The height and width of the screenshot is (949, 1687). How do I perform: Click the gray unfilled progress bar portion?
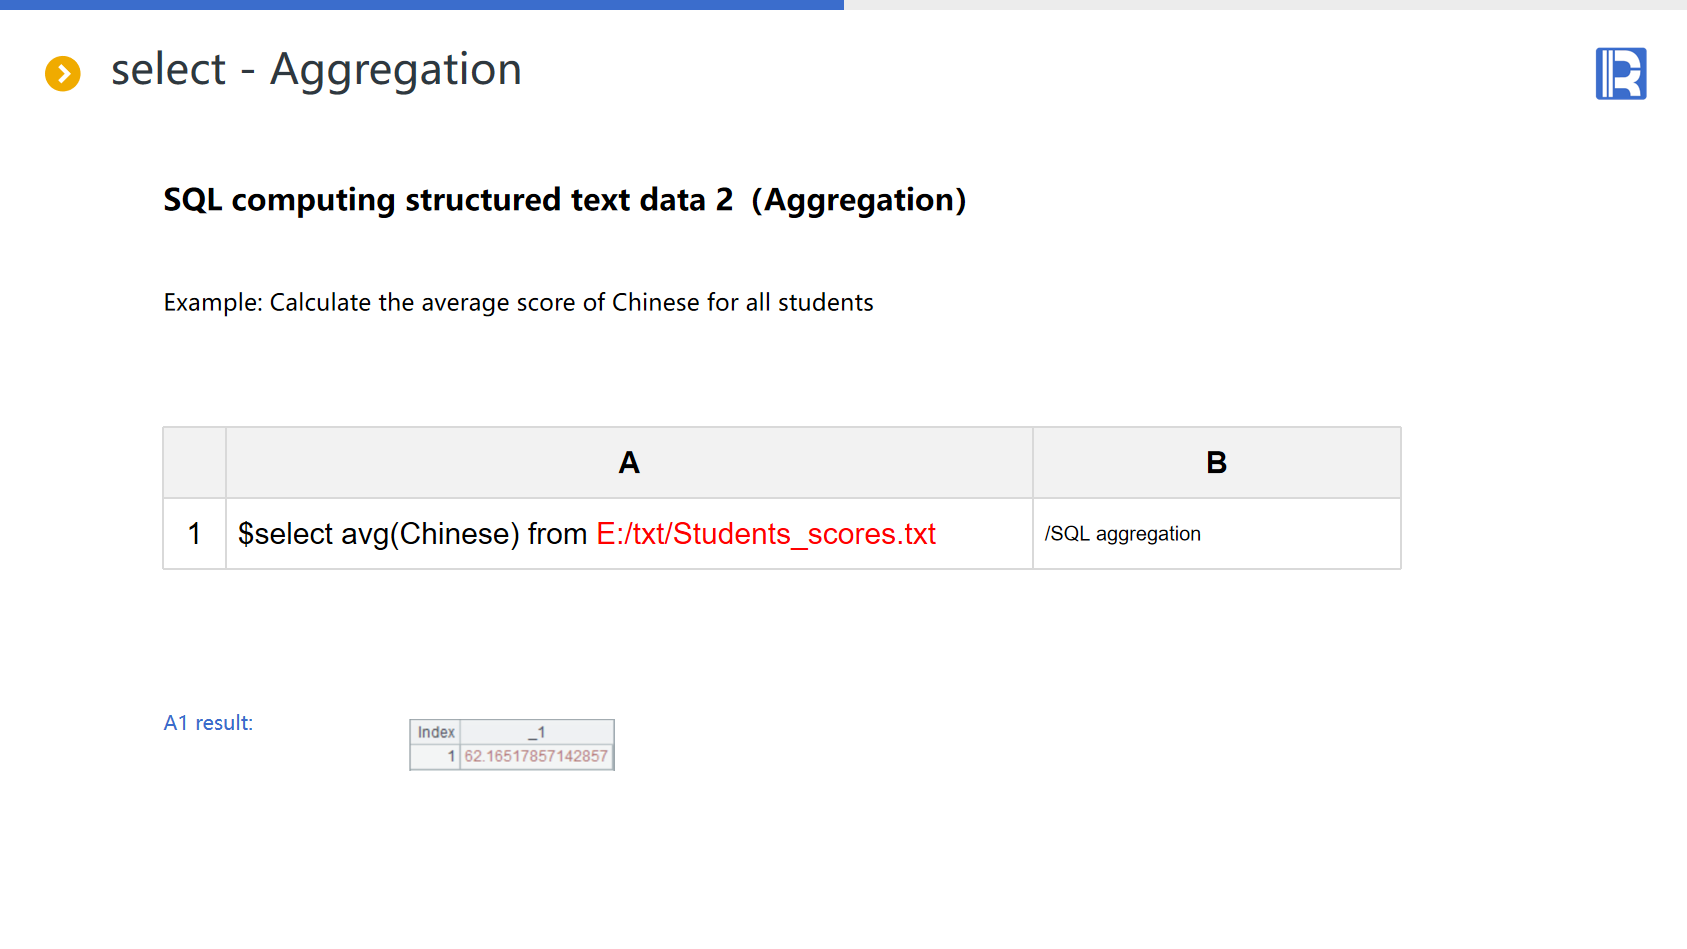(x=1264, y=5)
